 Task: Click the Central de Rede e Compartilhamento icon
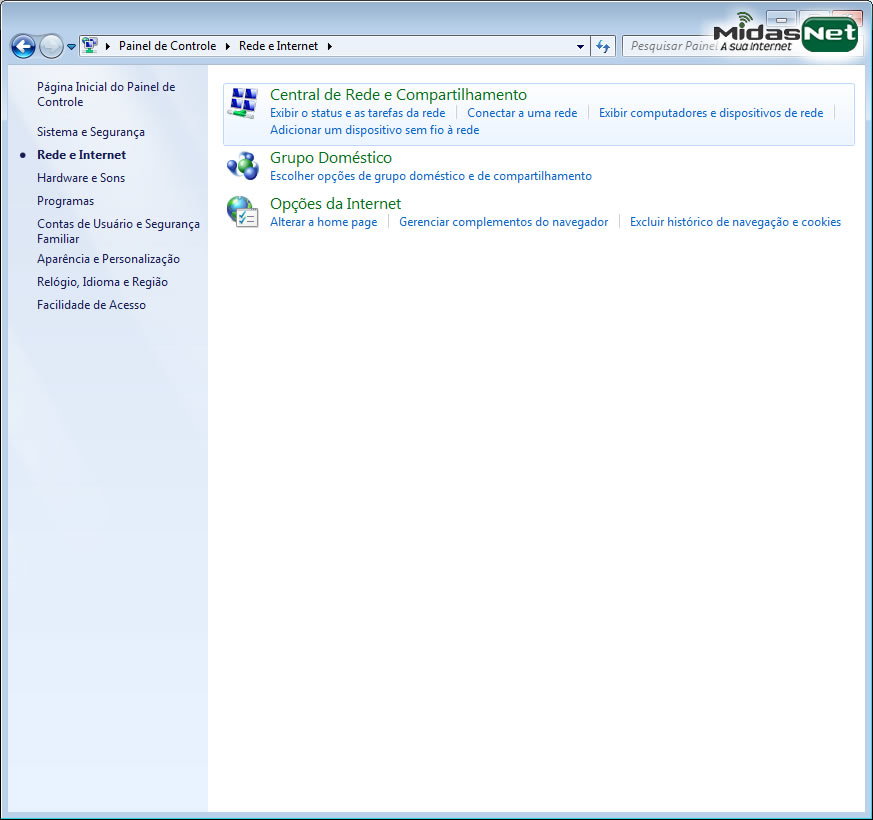[243, 103]
